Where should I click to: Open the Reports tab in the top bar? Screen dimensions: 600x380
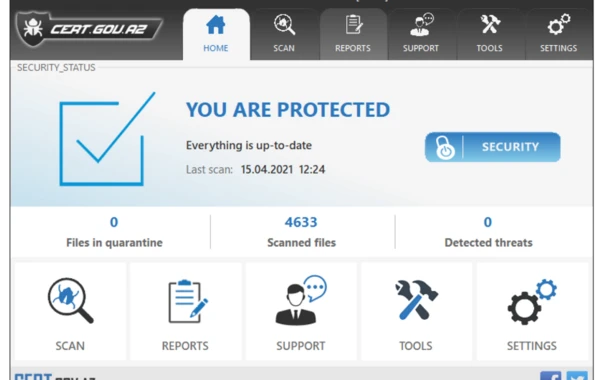tap(353, 34)
